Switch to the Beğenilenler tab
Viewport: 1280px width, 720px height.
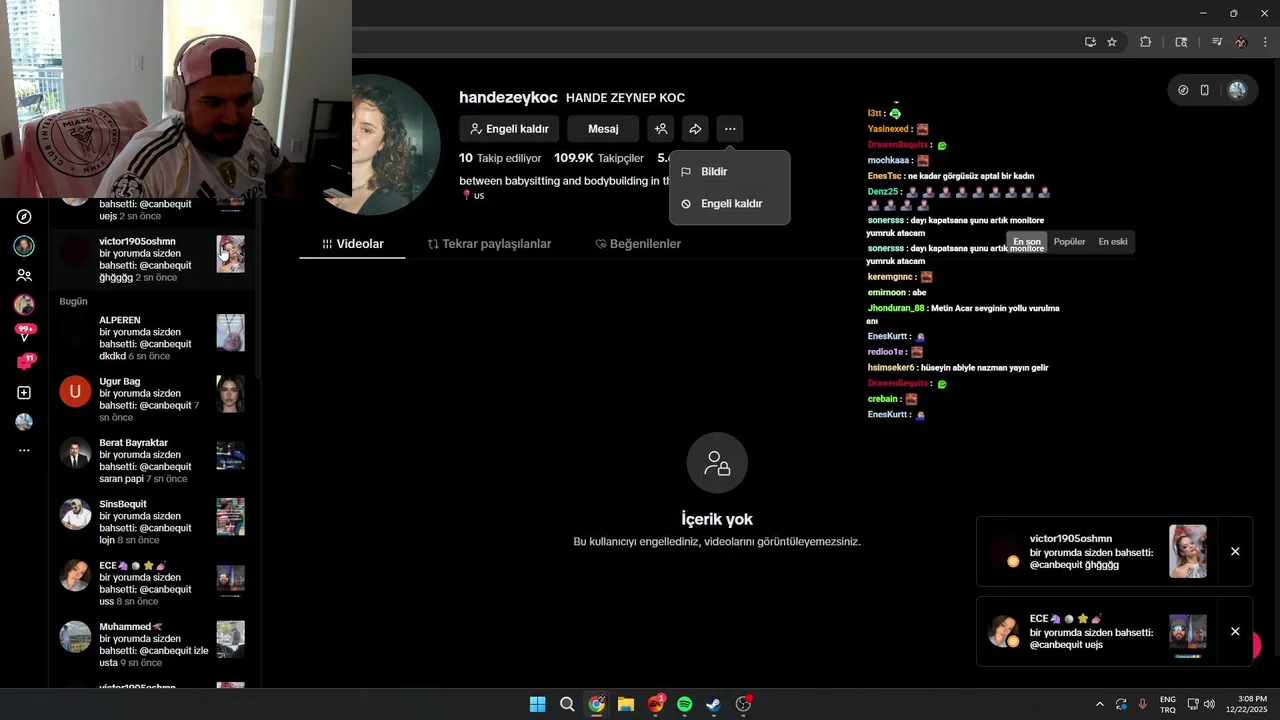pos(638,244)
